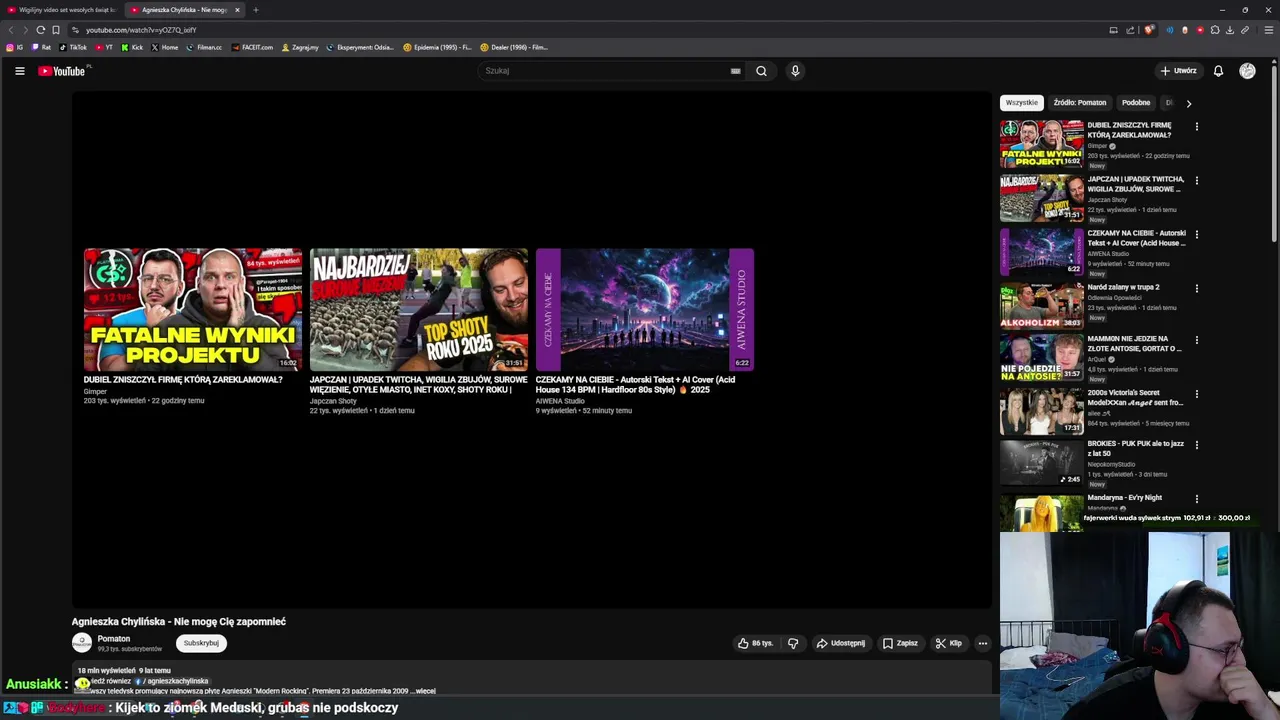1280x720 pixels.
Task: Open the TikTok bookmark
Action: 73,47
